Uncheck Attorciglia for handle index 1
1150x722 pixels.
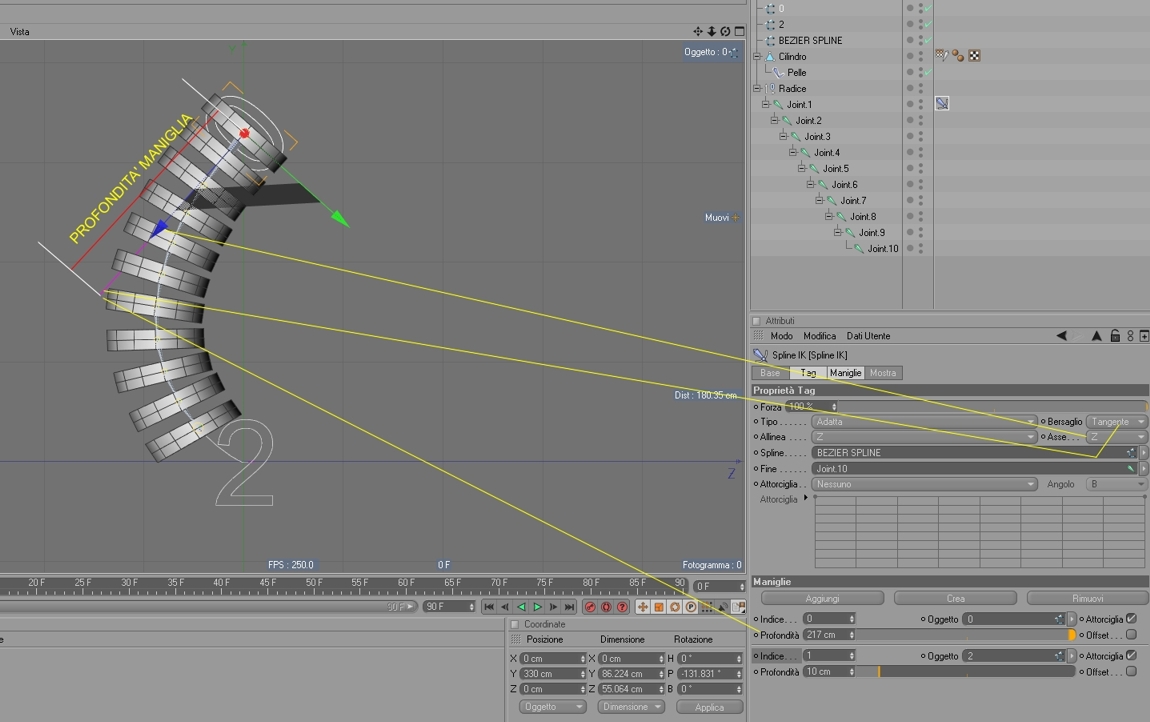pos(1131,655)
